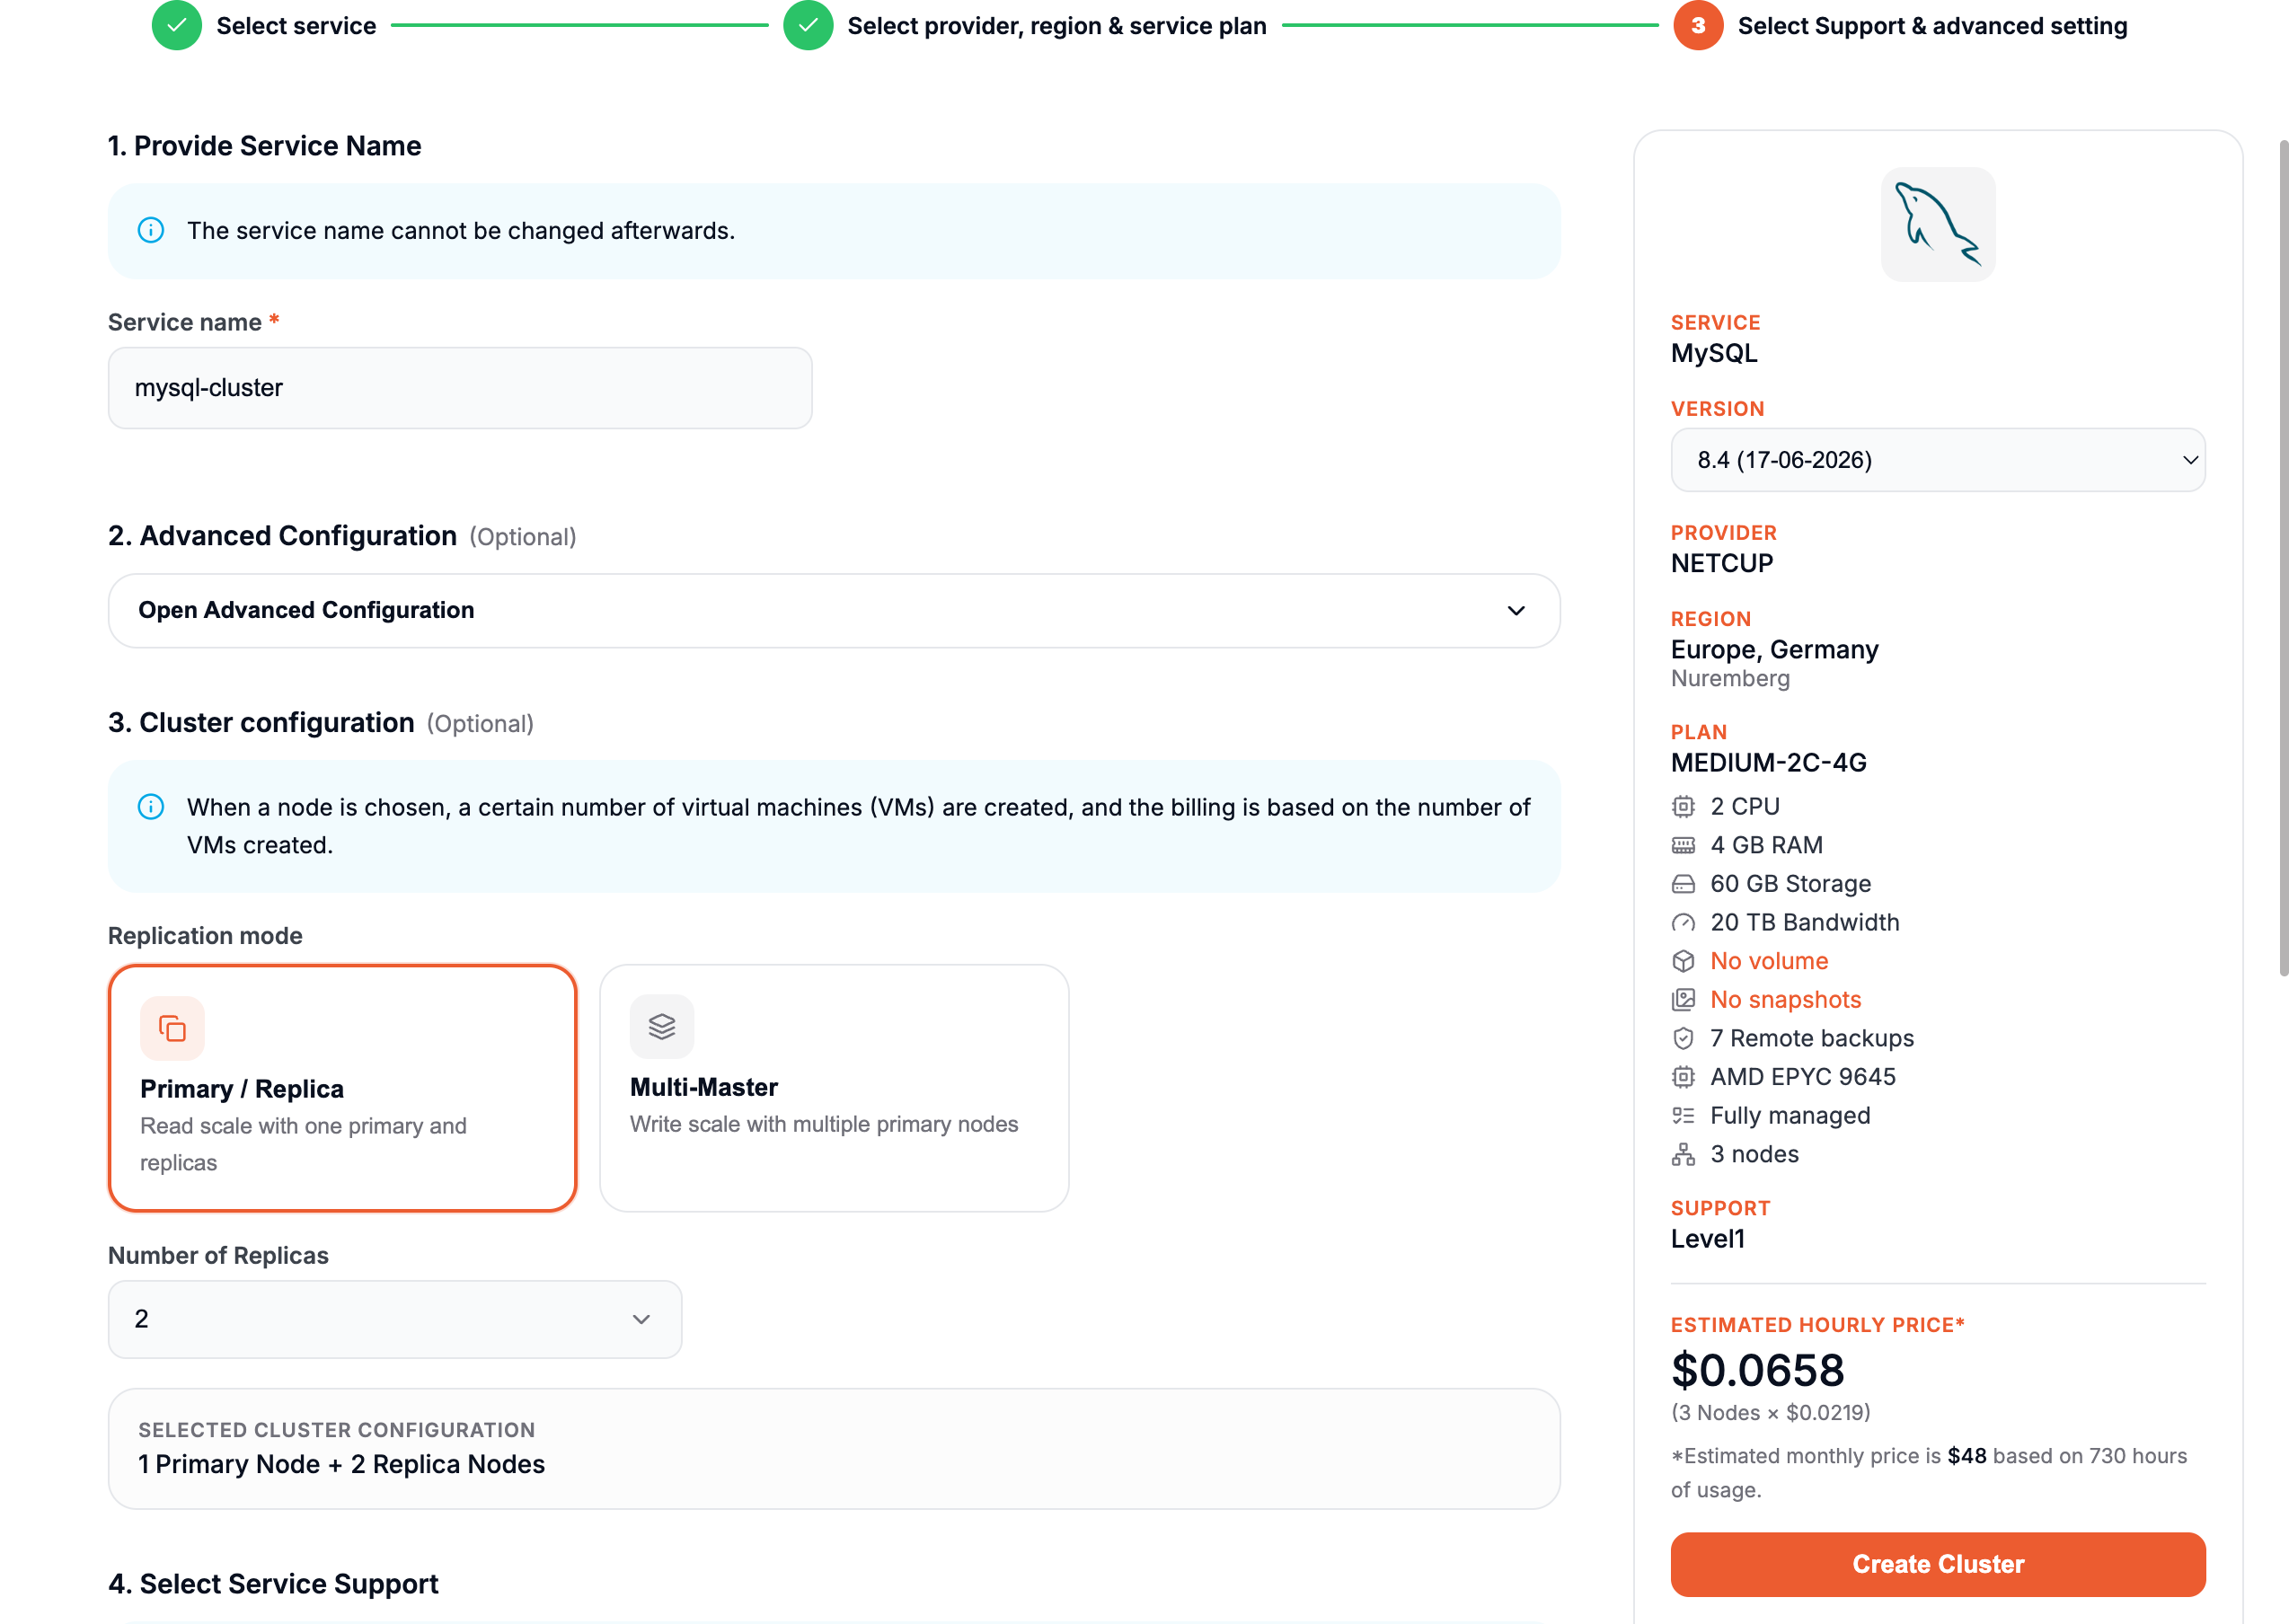Click the Create Cluster button
2289x1624 pixels.
(x=1937, y=1564)
